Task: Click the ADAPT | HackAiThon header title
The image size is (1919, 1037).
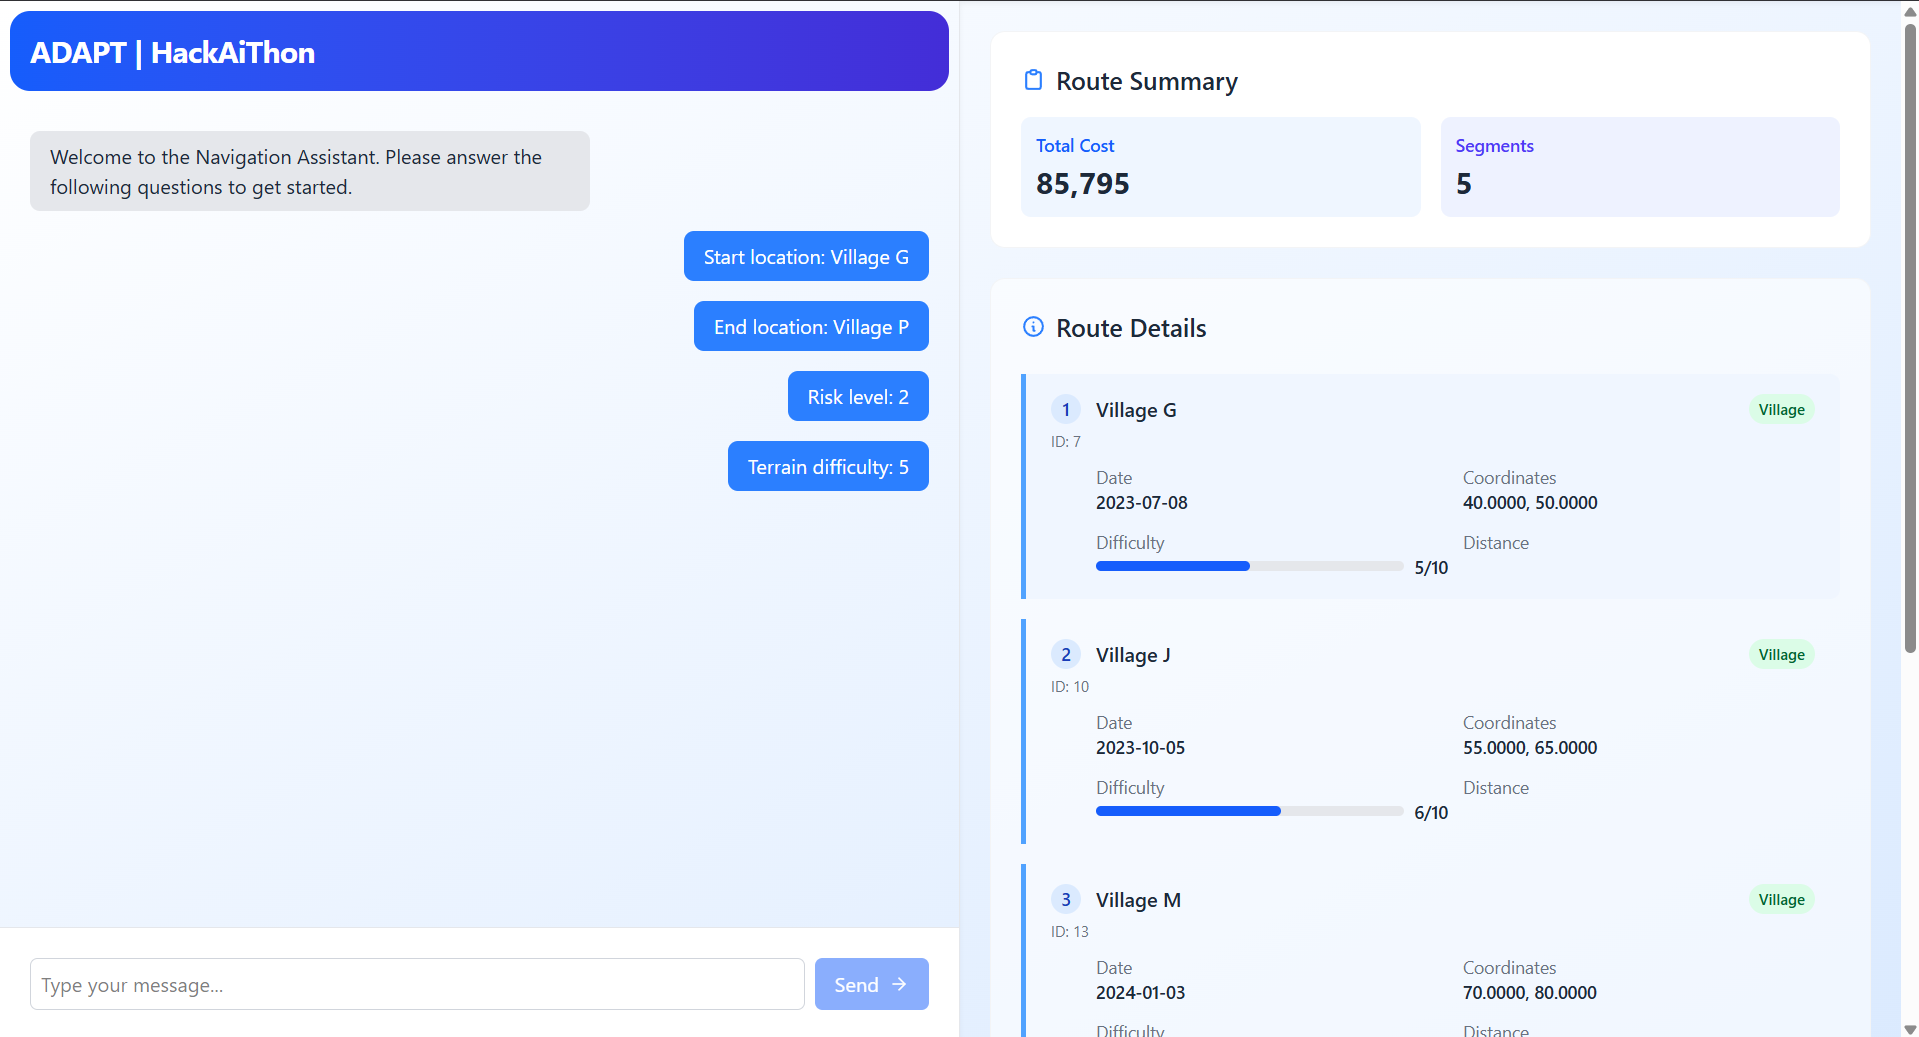Action: [173, 53]
